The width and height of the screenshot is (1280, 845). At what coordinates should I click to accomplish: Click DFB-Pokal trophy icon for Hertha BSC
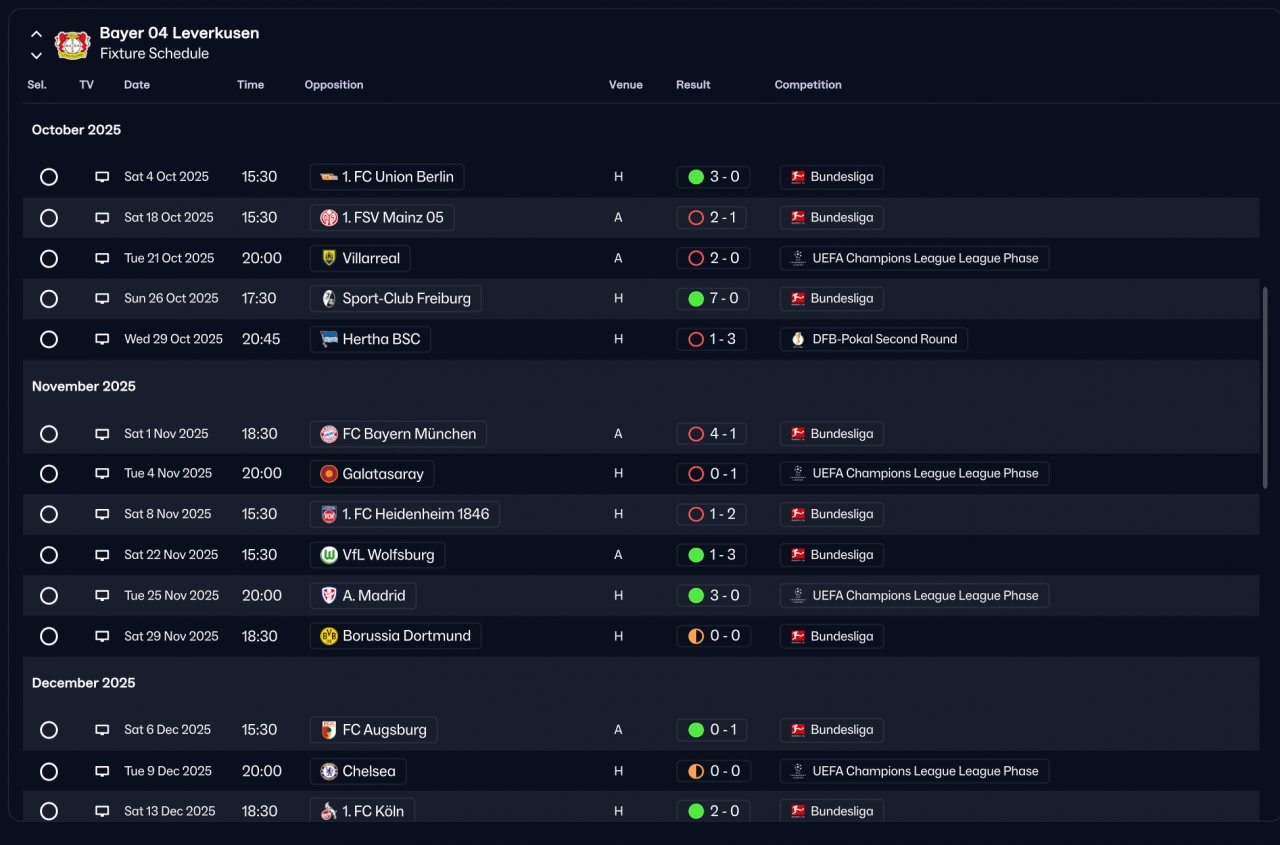click(798, 339)
